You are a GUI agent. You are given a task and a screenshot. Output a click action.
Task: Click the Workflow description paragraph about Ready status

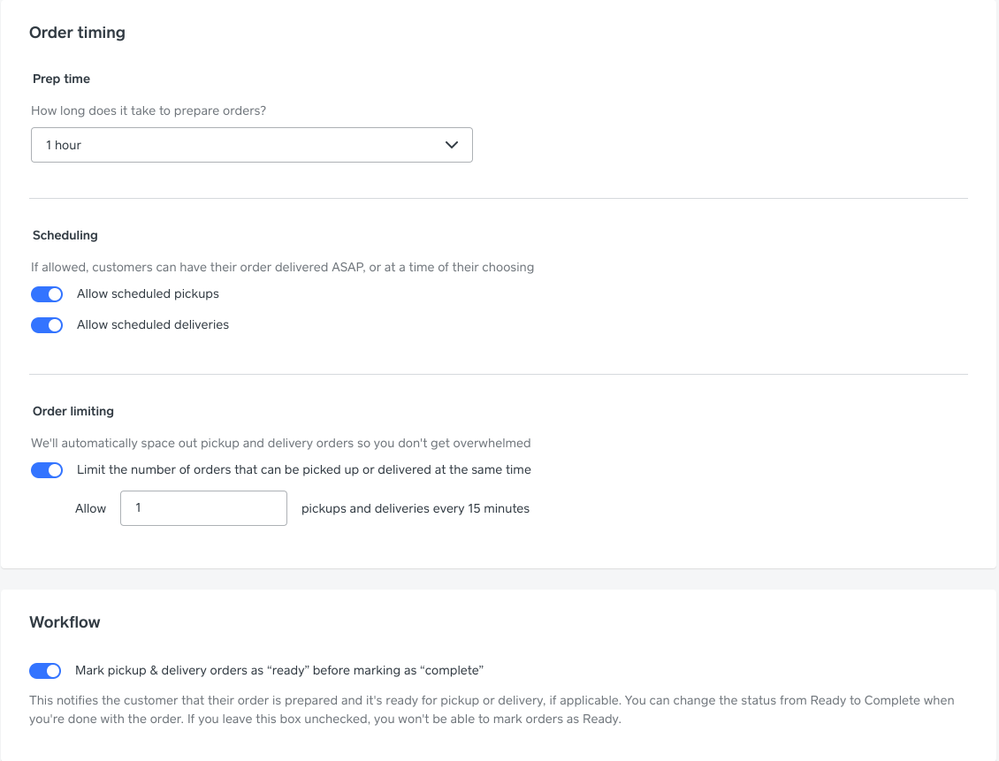coord(492,709)
